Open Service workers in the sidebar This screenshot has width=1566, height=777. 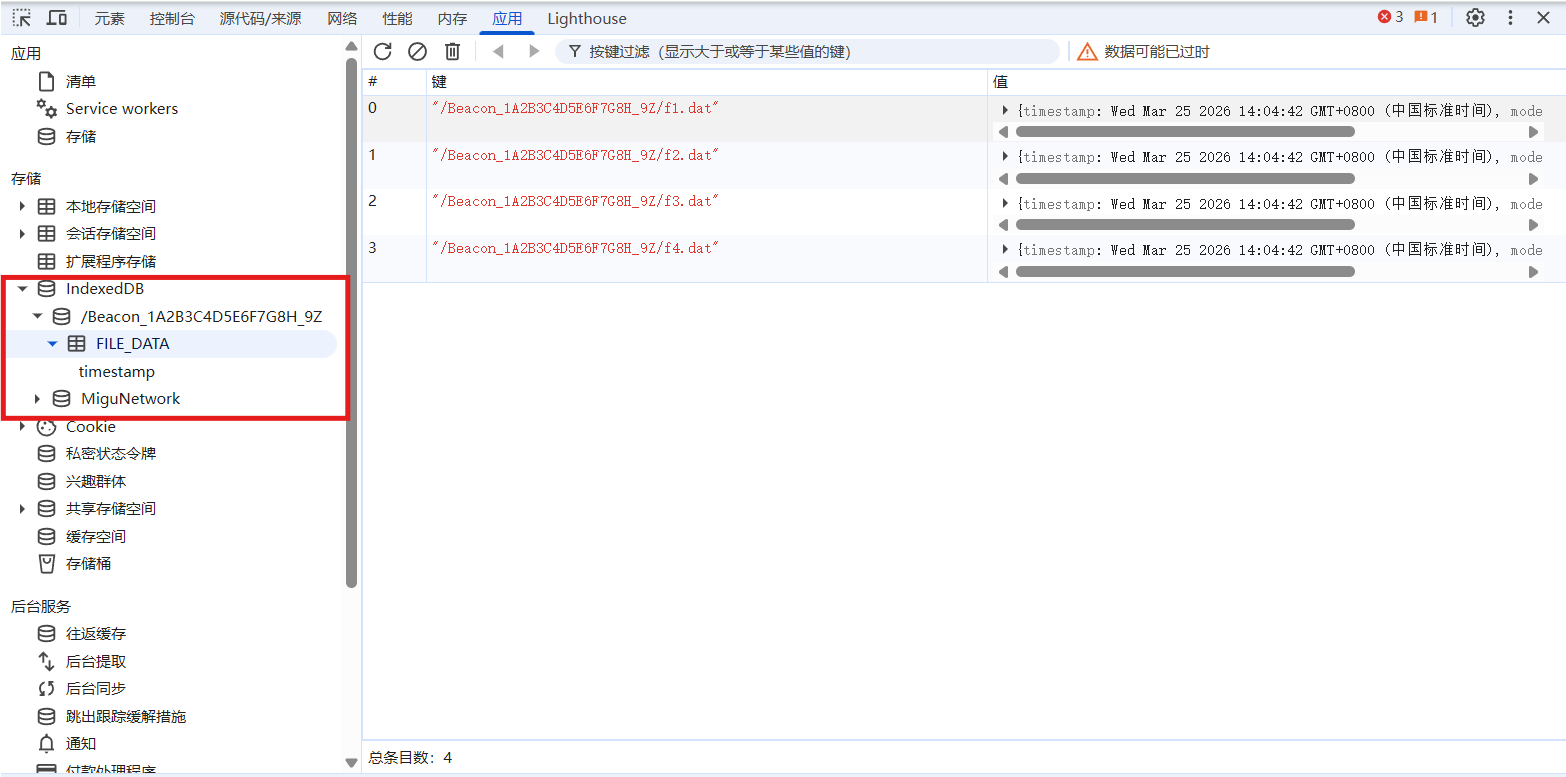[x=122, y=109]
